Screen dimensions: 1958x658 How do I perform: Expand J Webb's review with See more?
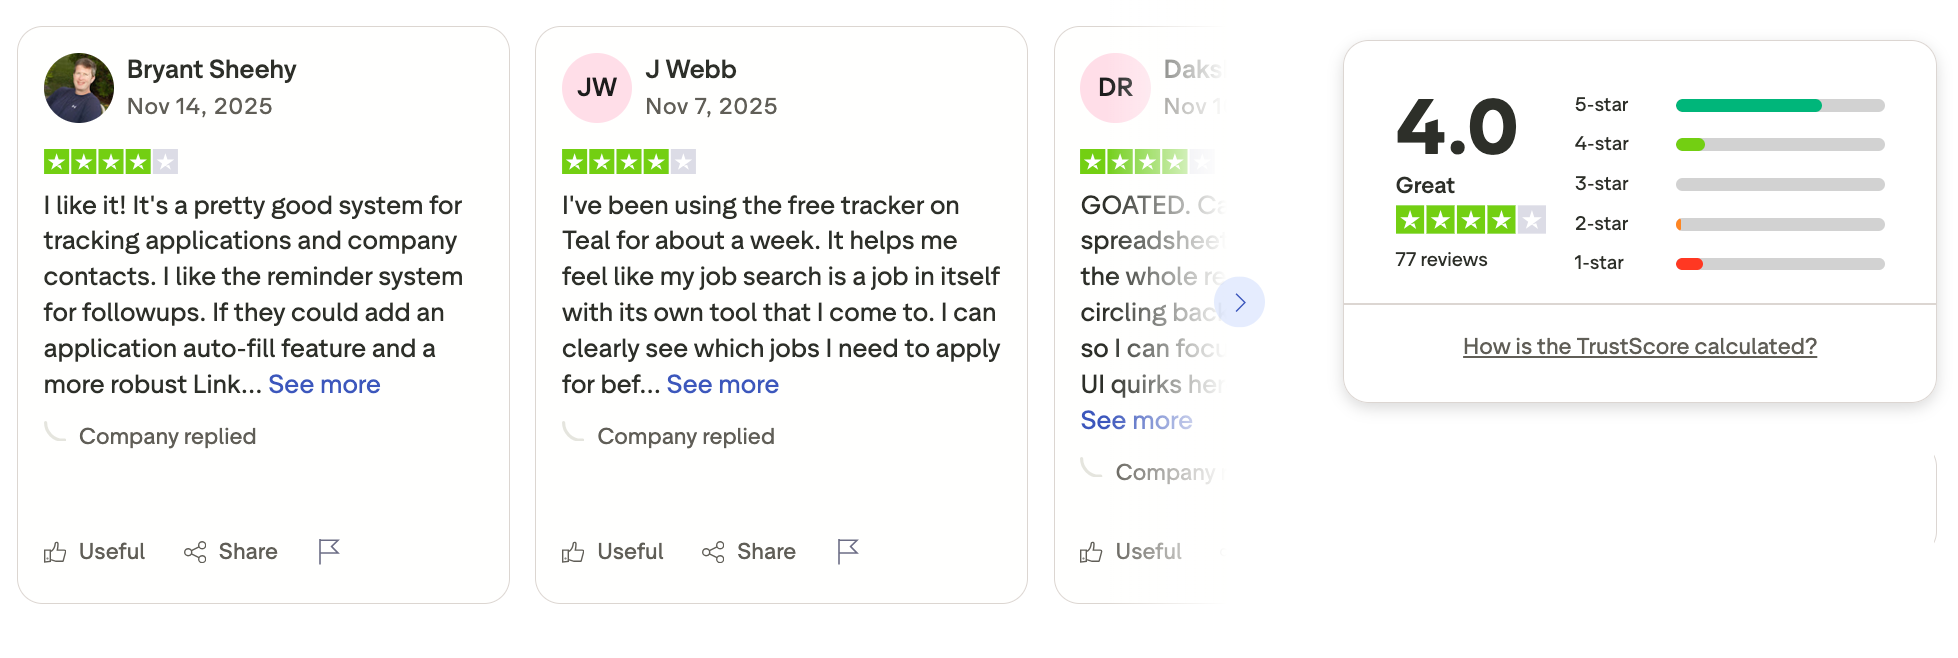pos(722,385)
